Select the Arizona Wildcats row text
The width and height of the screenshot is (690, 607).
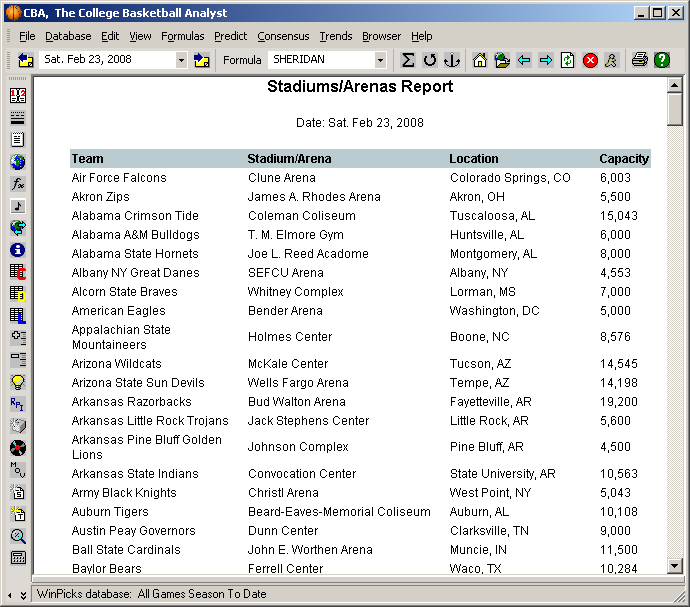[117, 364]
